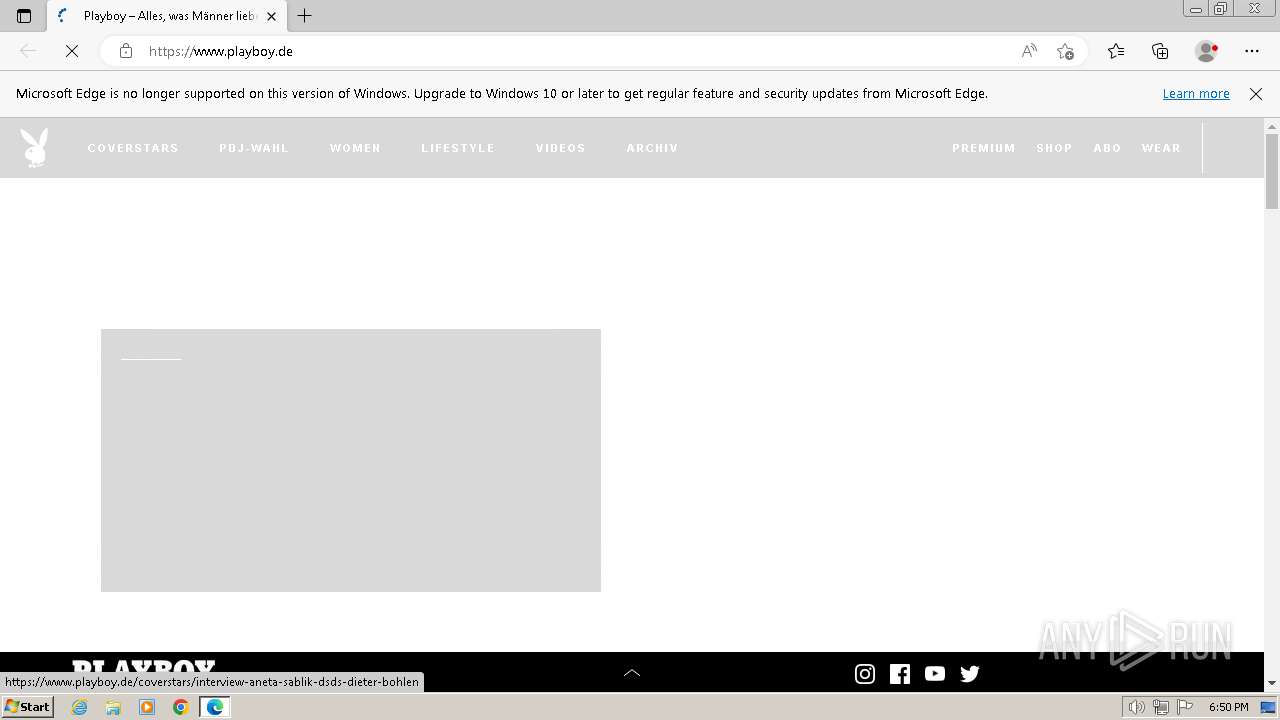Stop page loading with X button

pos(72,51)
